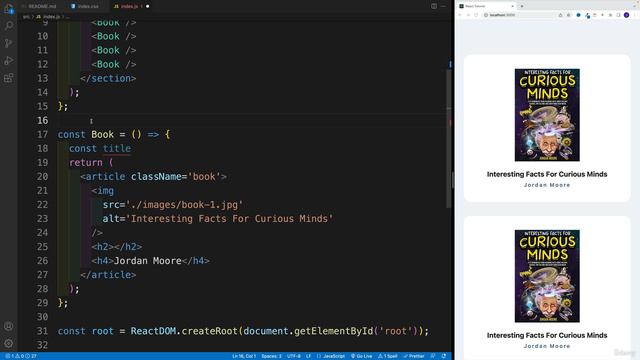Screen dimensions: 640x360
Task: Click the unsaved dot on index.js tab
Action: coord(148,6)
